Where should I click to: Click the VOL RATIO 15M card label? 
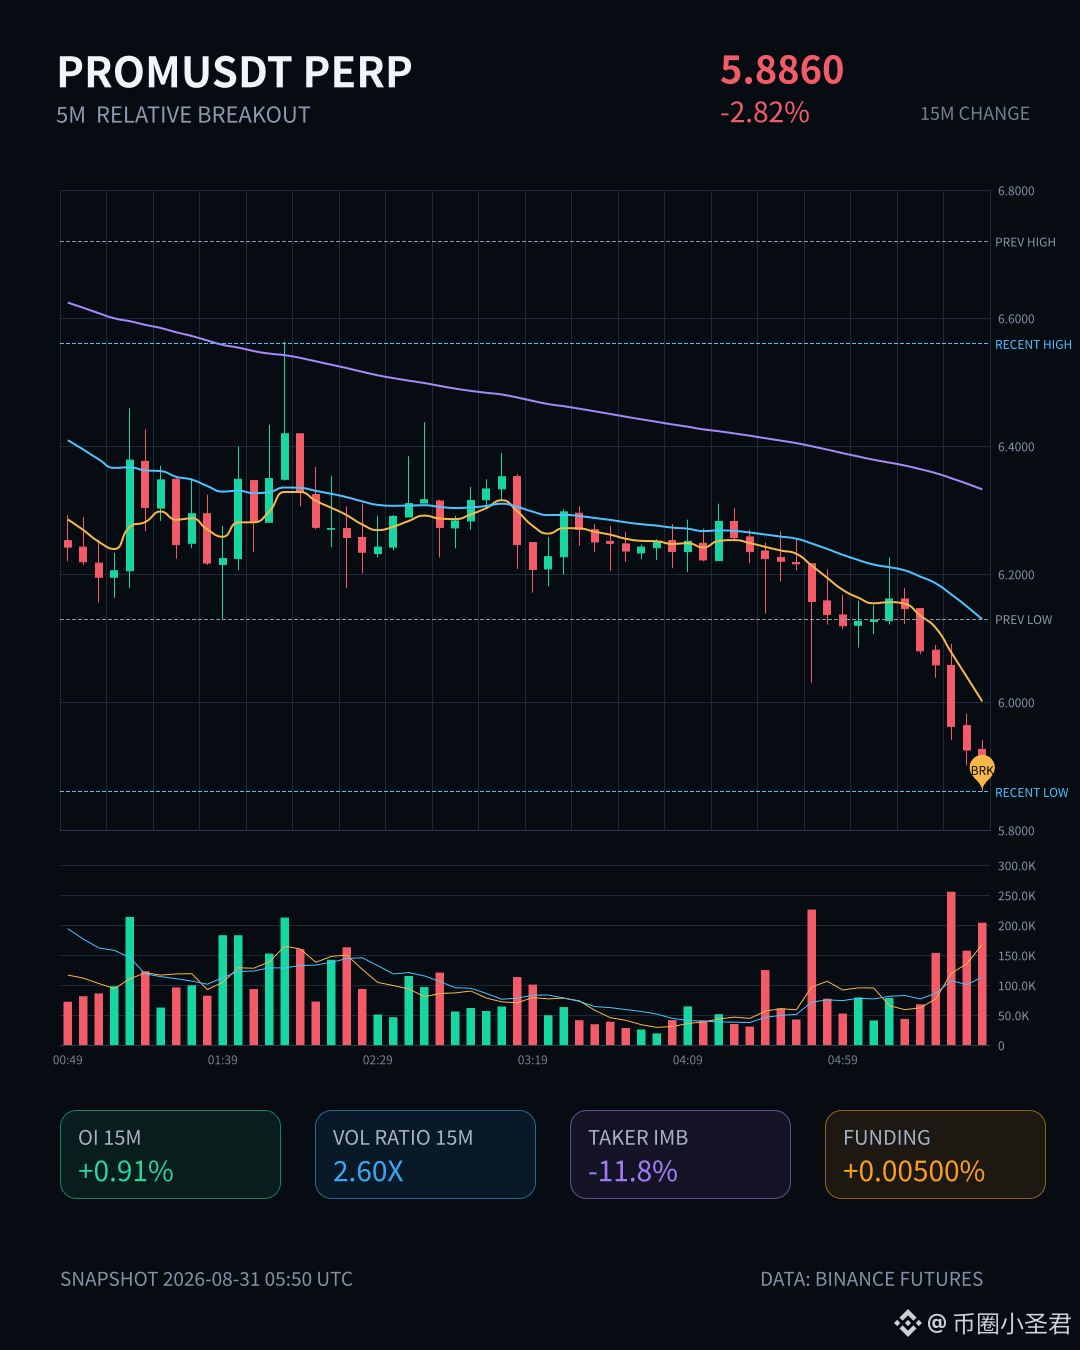click(403, 1138)
